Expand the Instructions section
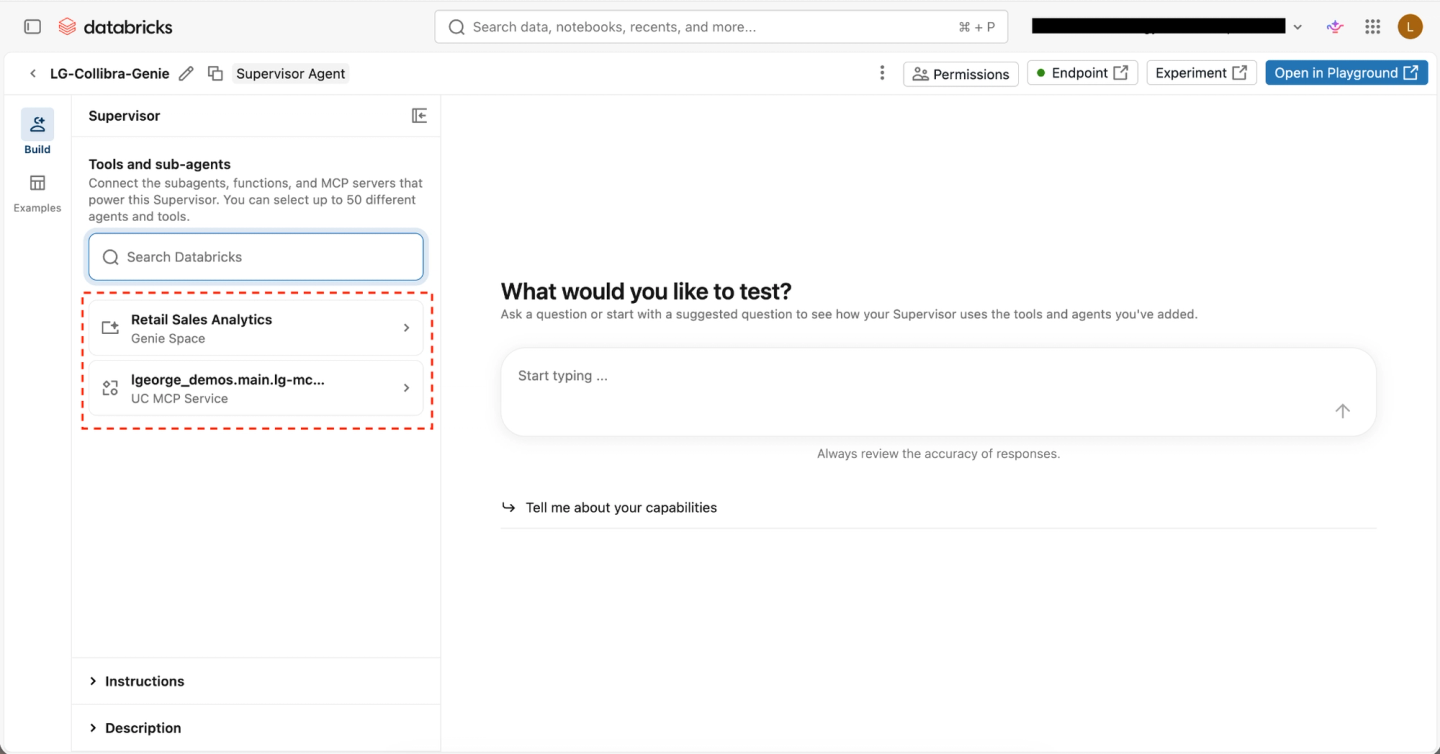The width and height of the screenshot is (1440, 754). [x=256, y=681]
